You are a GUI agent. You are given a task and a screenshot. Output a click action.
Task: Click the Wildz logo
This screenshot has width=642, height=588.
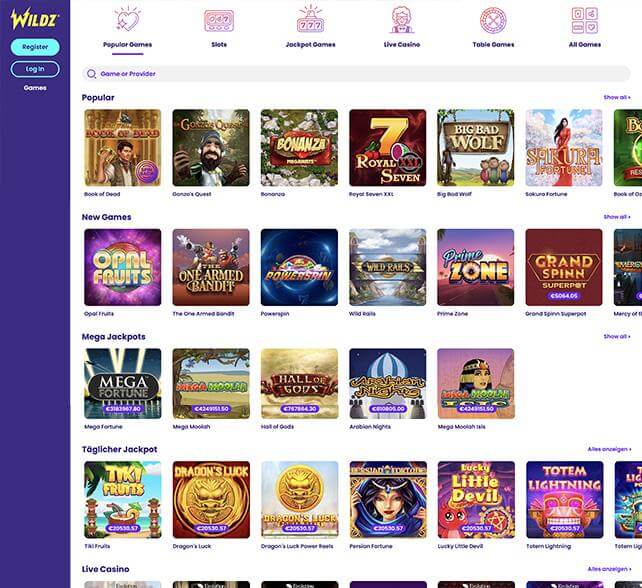coord(35,19)
